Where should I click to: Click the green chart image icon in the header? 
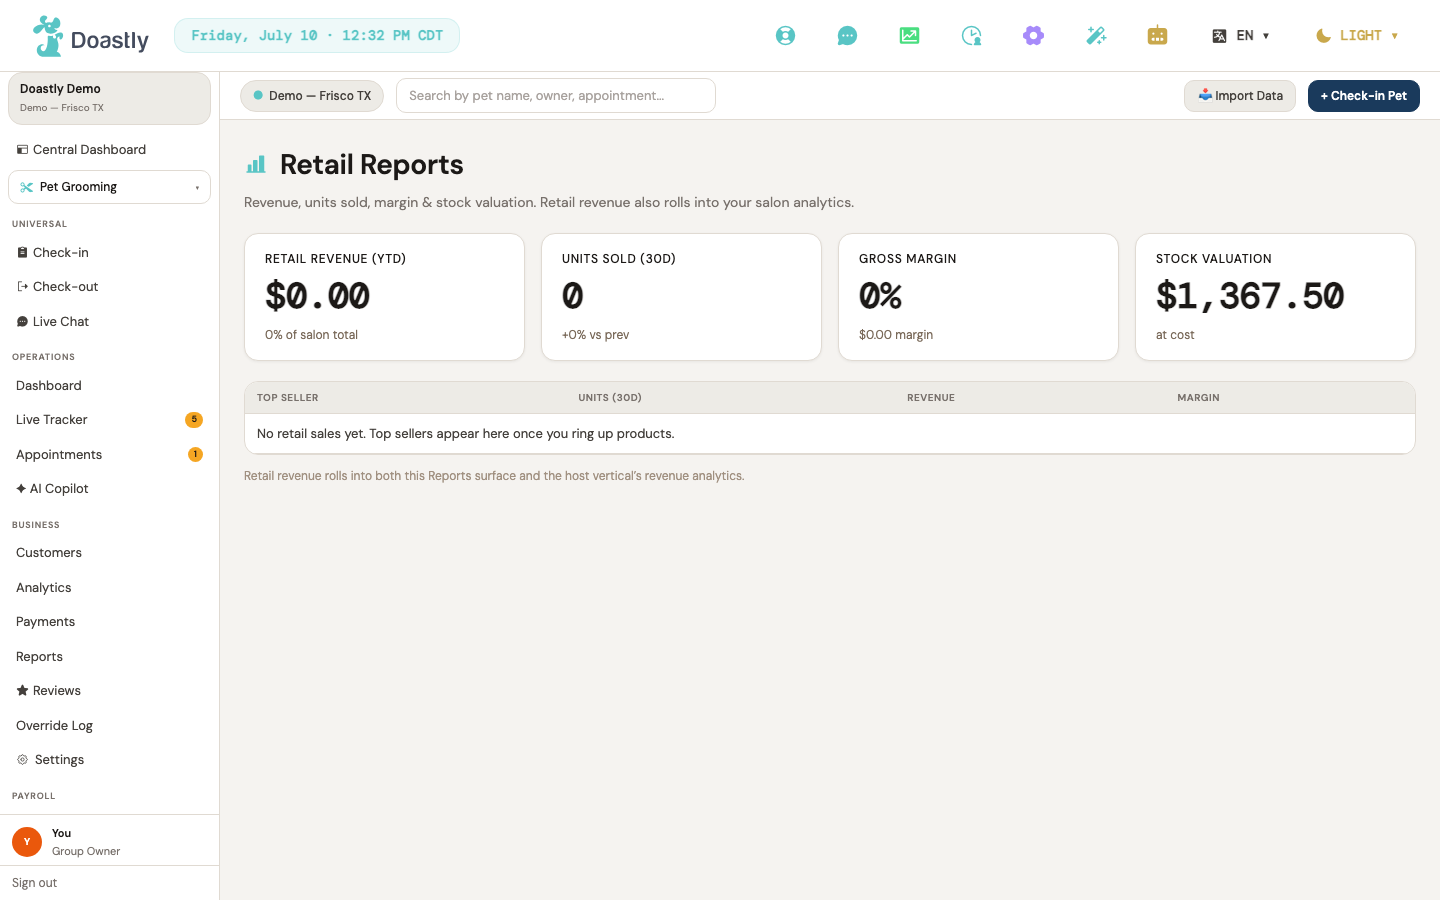point(909,36)
